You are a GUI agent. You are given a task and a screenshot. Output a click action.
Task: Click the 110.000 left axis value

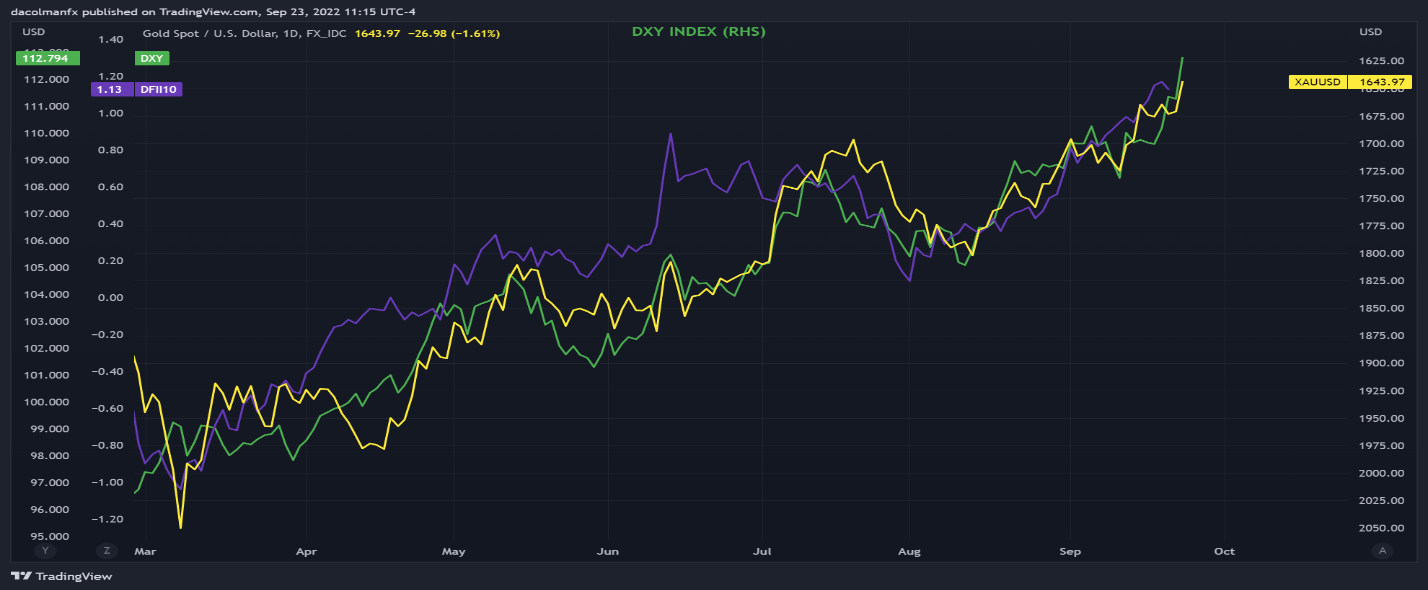45,133
